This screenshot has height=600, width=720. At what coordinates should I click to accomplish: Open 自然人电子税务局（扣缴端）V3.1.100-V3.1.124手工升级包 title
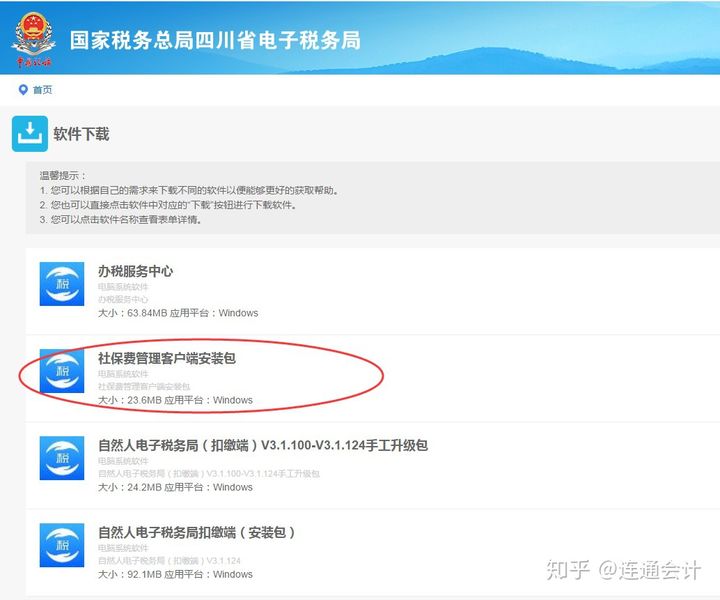click(x=263, y=445)
